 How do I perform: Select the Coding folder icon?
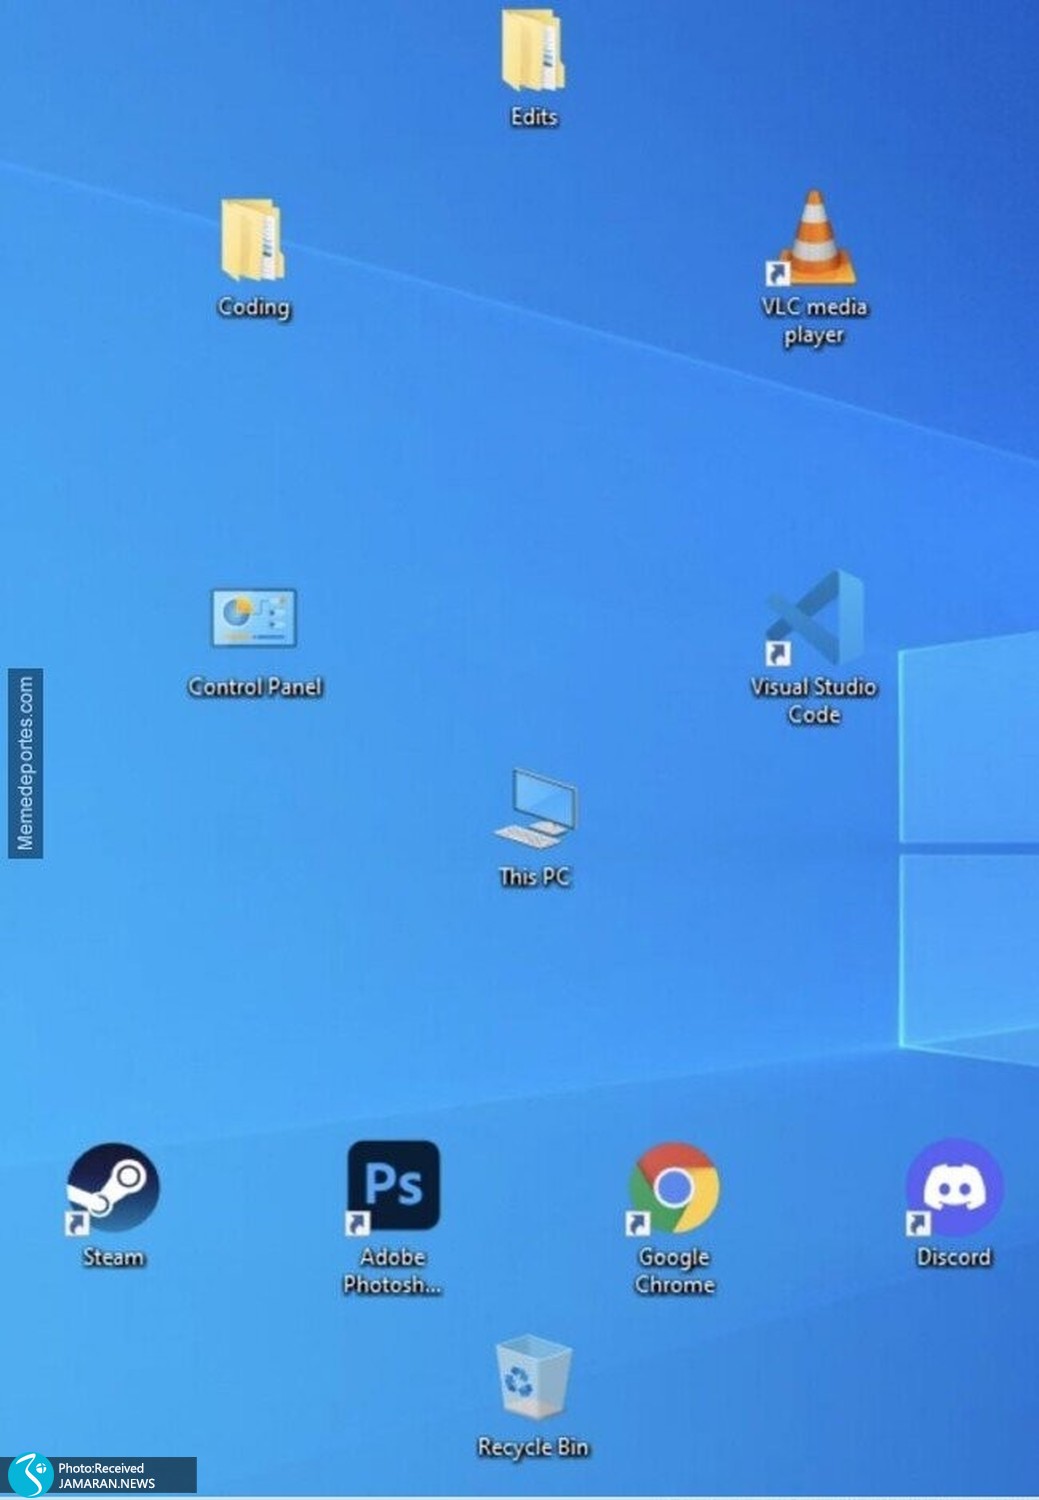[x=253, y=241]
